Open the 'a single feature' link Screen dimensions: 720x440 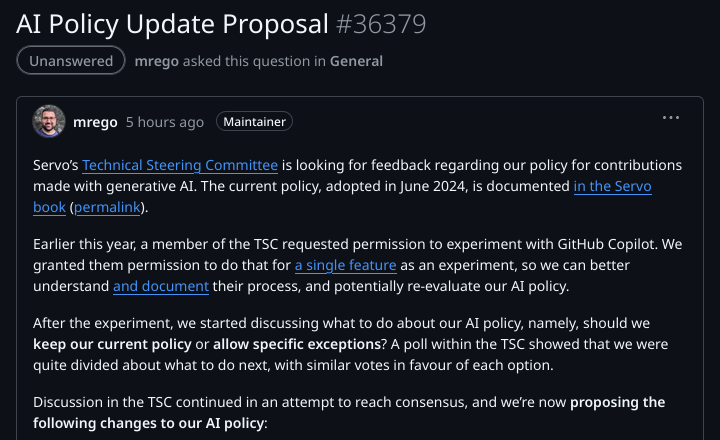(x=345, y=265)
